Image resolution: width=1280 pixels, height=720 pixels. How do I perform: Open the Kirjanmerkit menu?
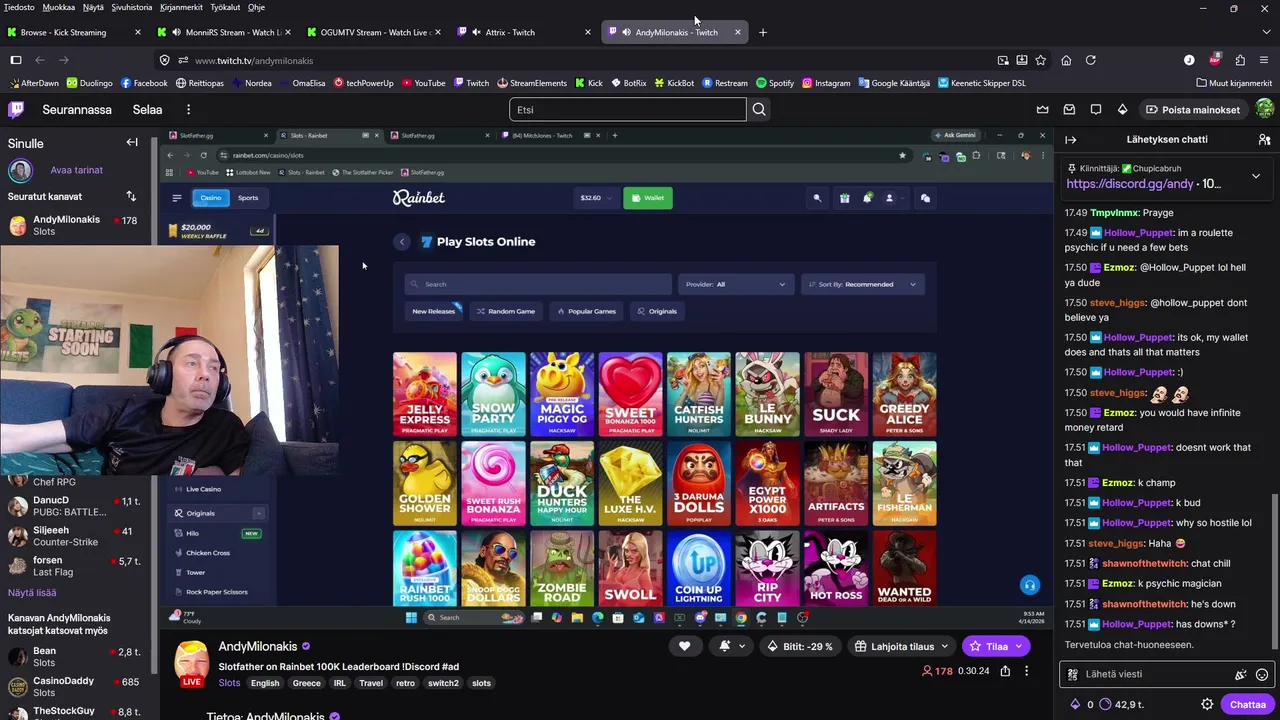[181, 7]
